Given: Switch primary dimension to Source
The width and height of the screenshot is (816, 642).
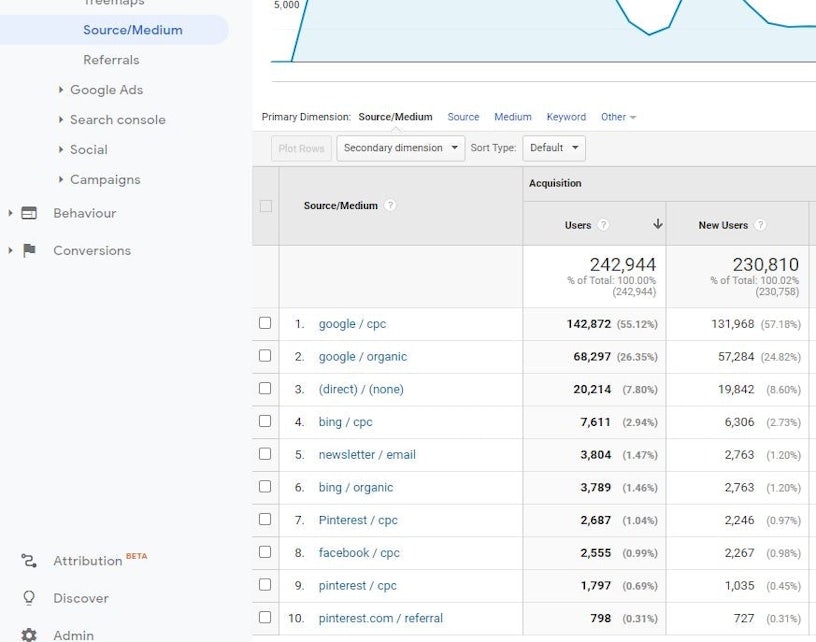Looking at the screenshot, I should [x=463, y=117].
